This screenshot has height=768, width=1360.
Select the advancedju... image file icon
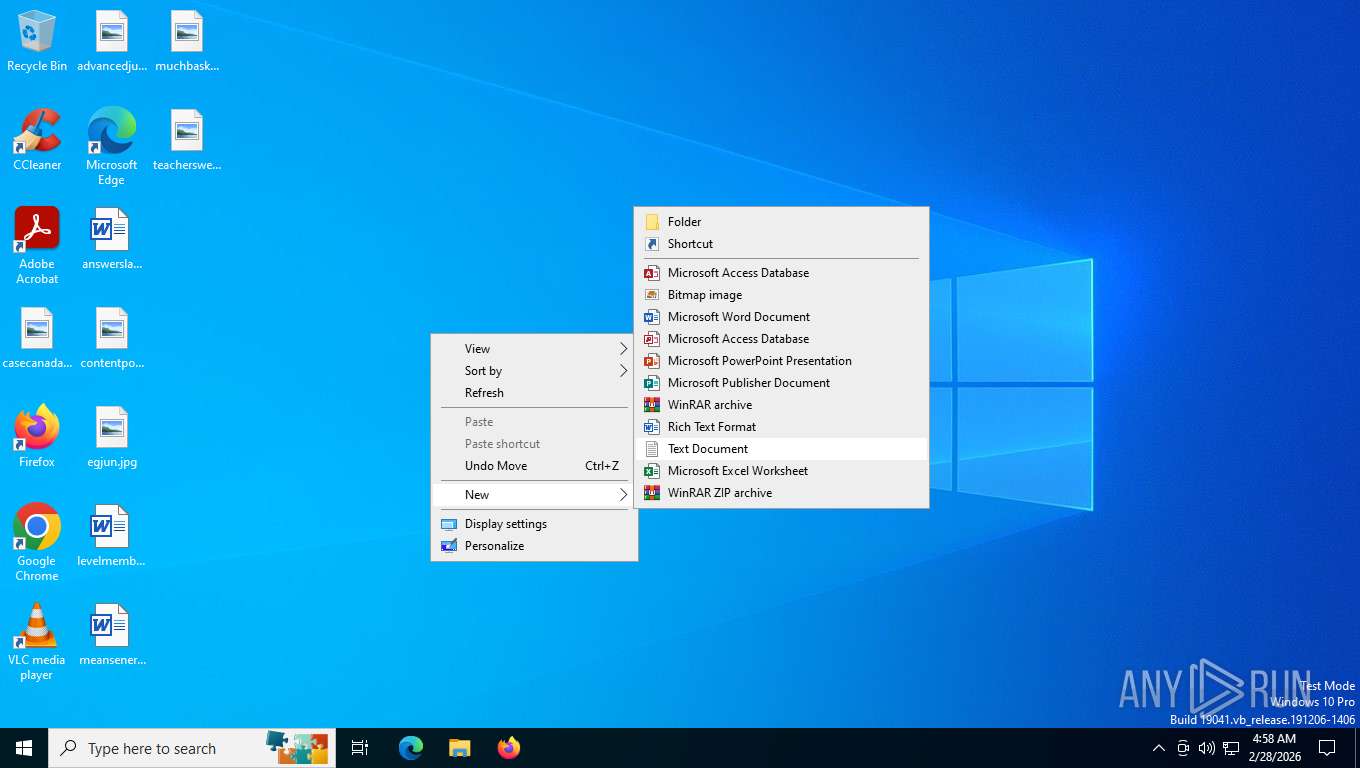[x=112, y=41]
